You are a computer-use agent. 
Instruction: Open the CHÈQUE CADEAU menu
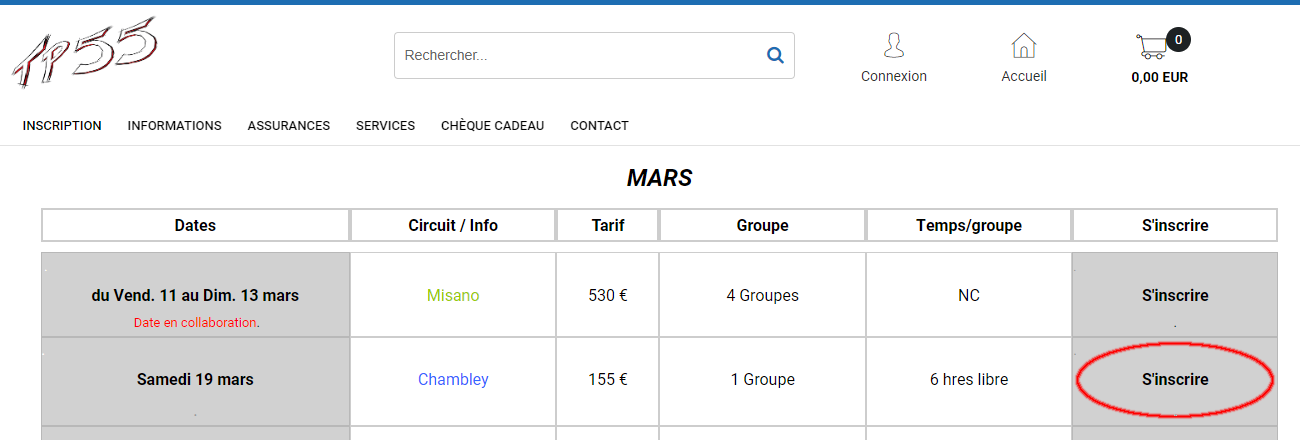pos(493,126)
